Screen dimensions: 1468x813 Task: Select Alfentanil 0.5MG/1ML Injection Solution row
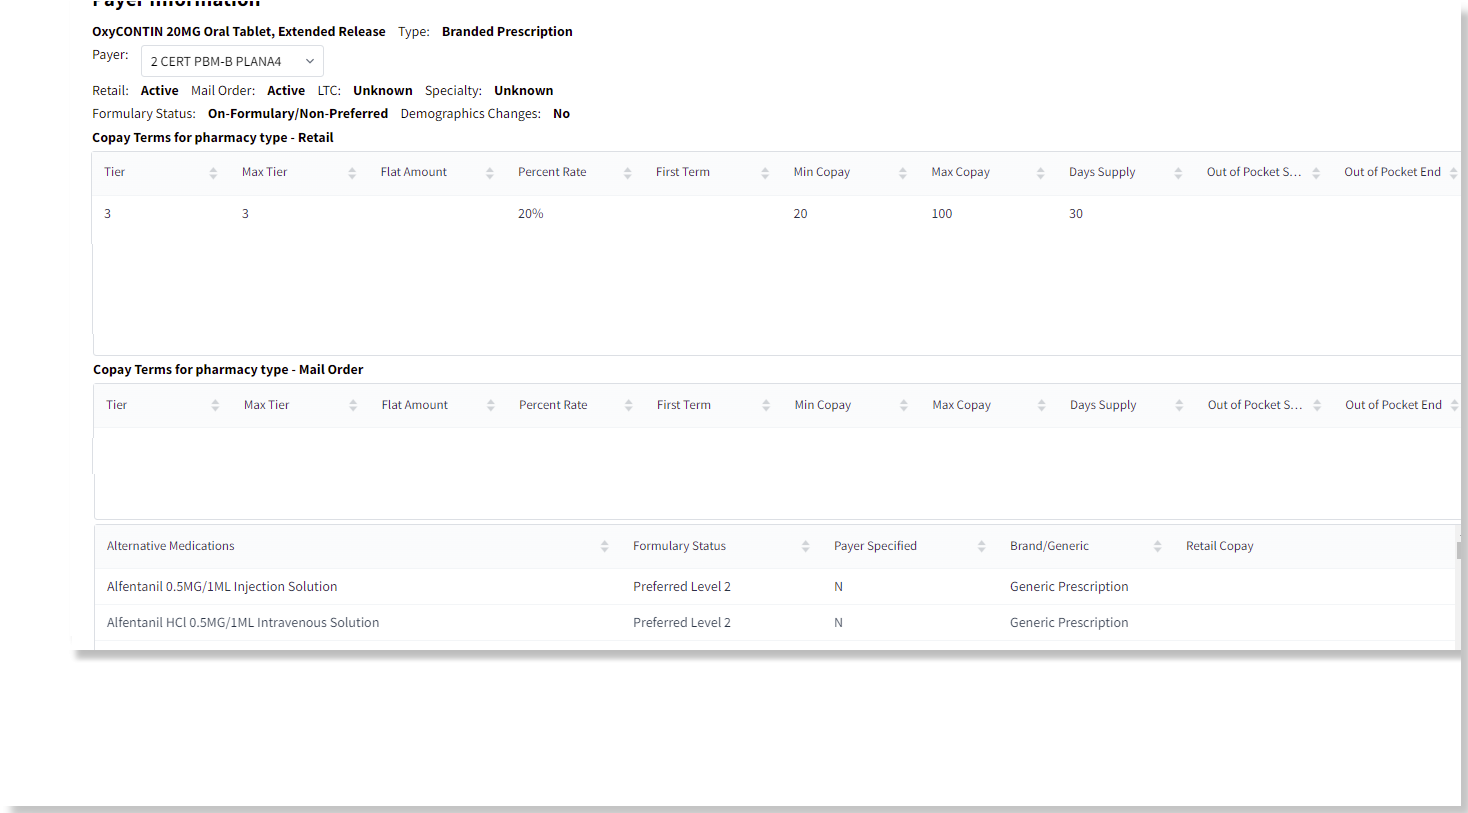tap(775, 587)
